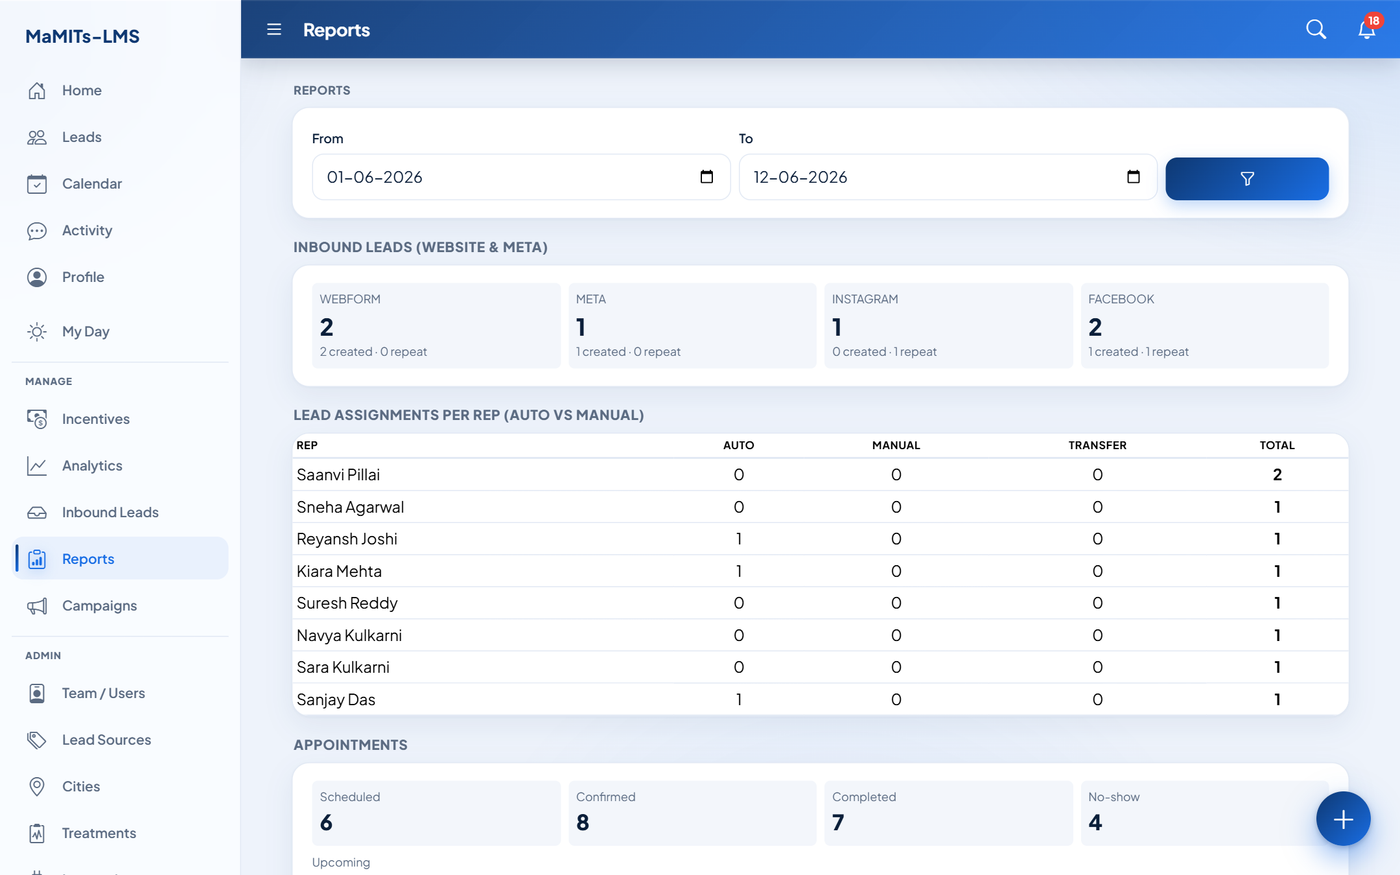Open notifications bell with 18 badge
Screen dimensions: 1400x875
click(x=1367, y=29)
